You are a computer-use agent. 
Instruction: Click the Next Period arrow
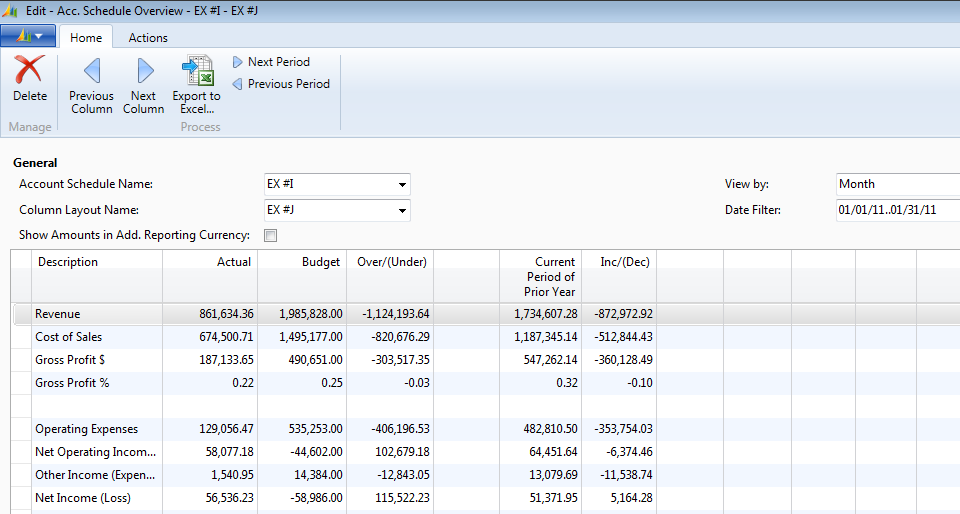coord(238,62)
